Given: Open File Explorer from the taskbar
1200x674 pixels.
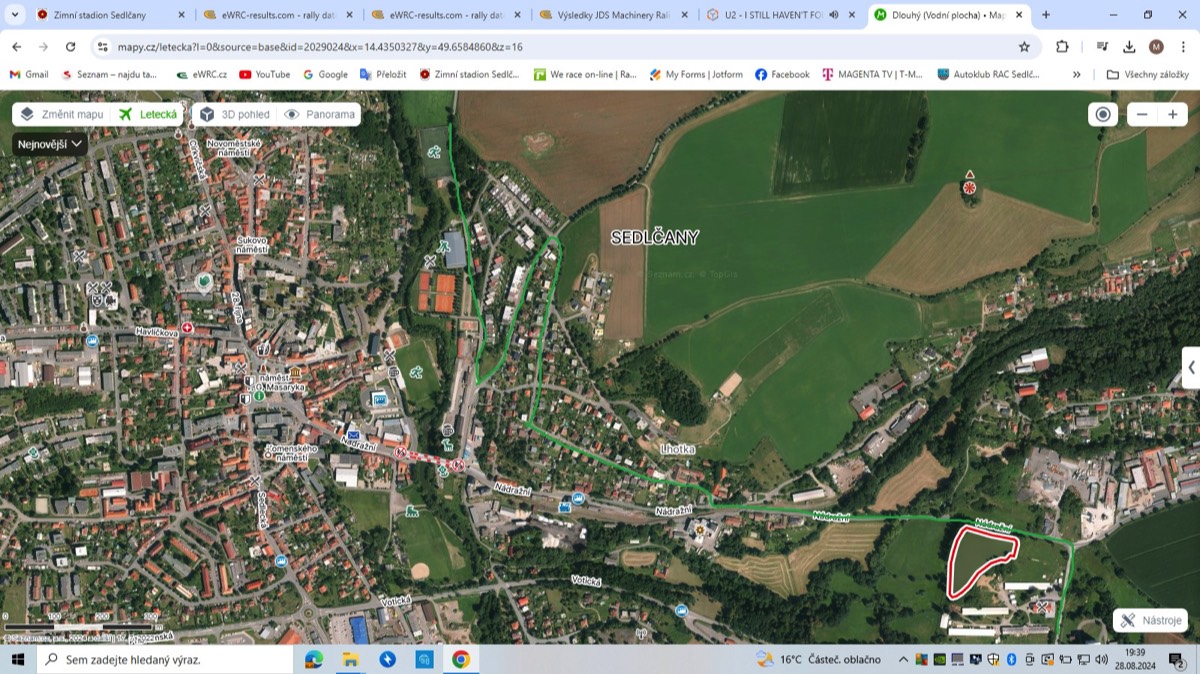Looking at the screenshot, I should pos(350,659).
